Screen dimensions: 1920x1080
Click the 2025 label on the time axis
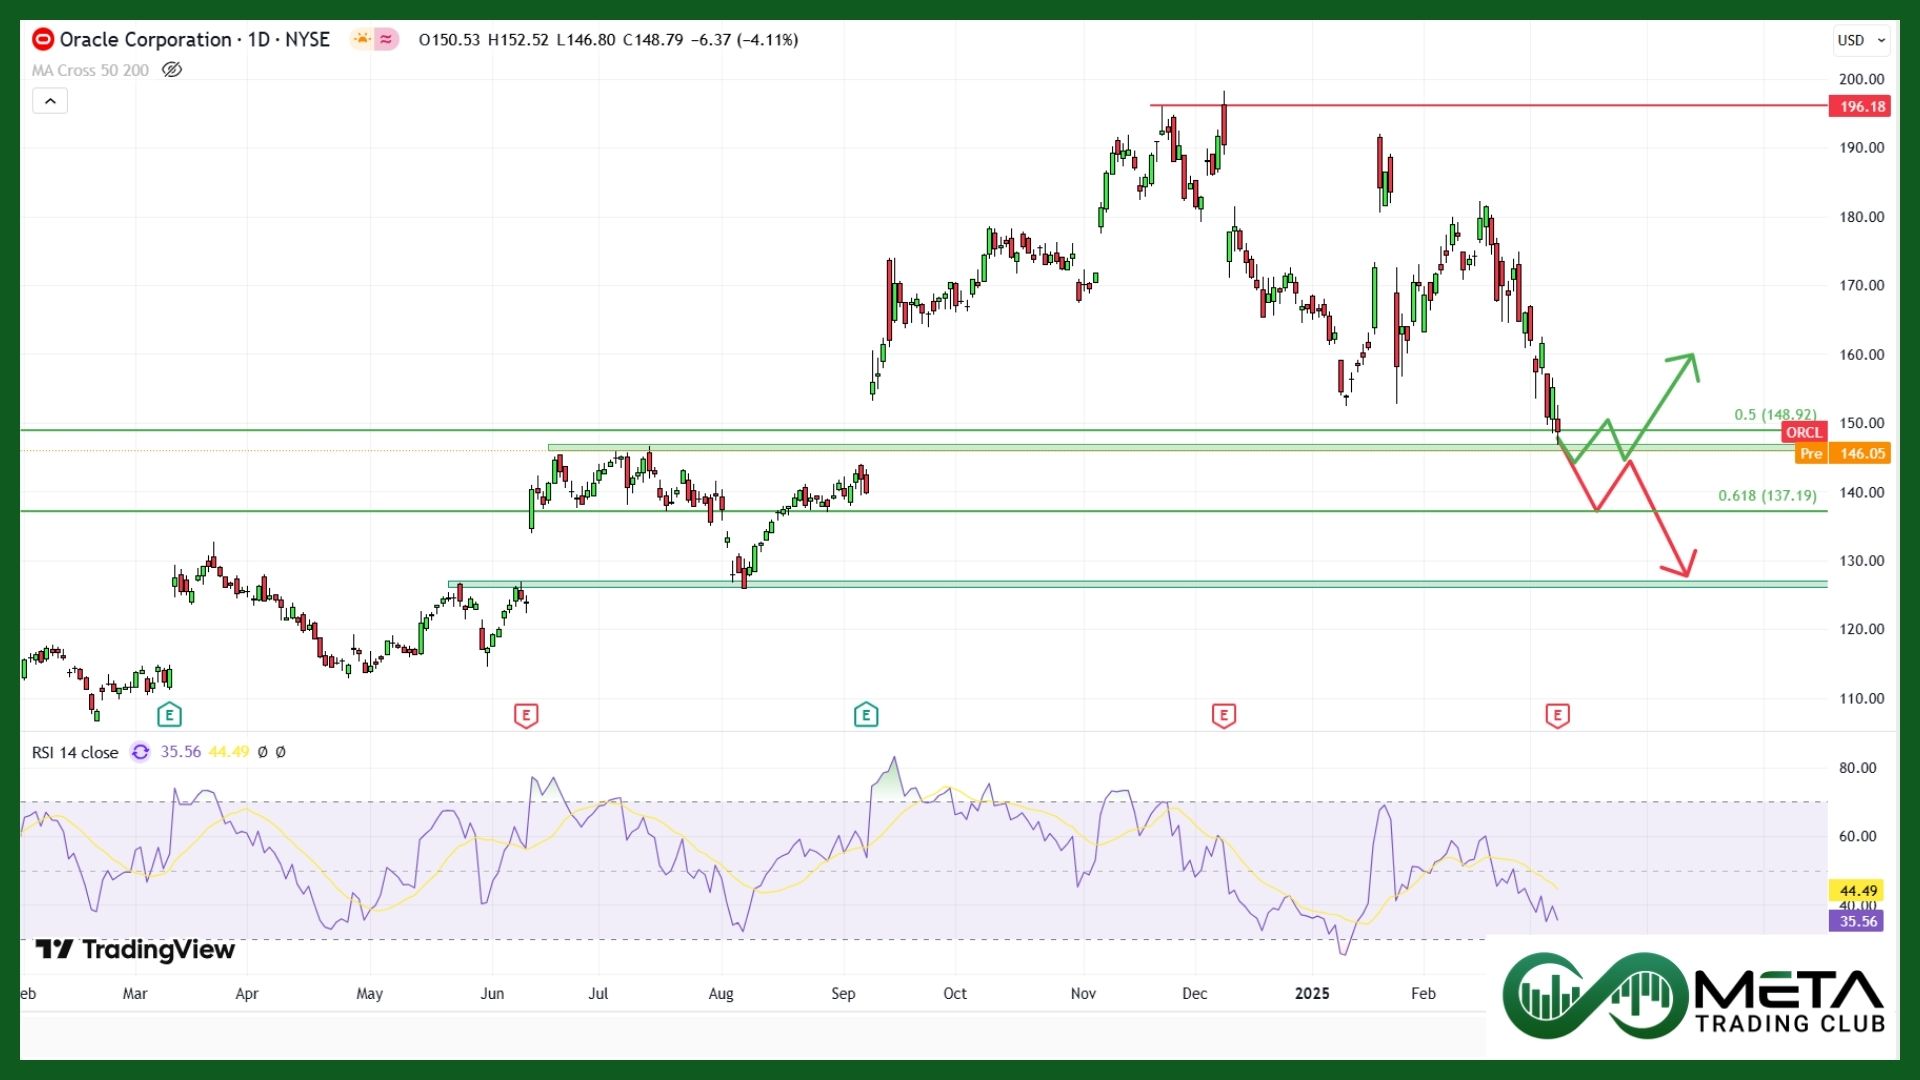pyautogui.click(x=1312, y=993)
